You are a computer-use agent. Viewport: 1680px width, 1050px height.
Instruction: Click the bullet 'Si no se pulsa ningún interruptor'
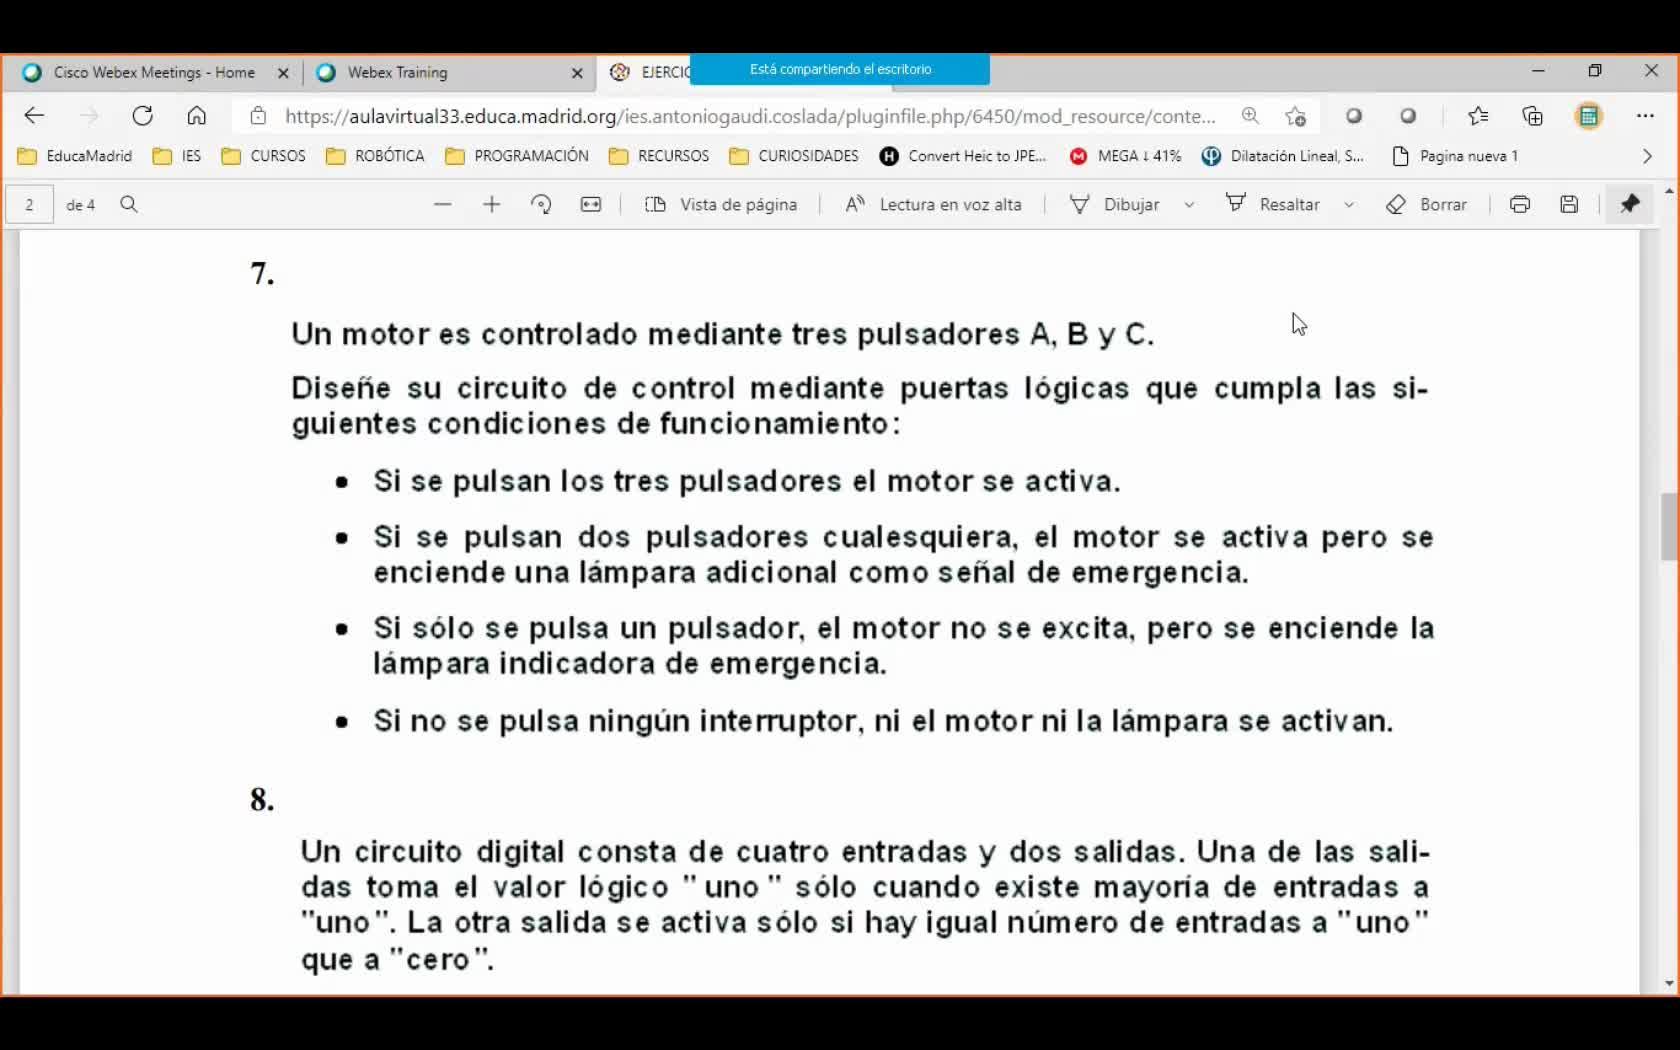click(x=883, y=721)
